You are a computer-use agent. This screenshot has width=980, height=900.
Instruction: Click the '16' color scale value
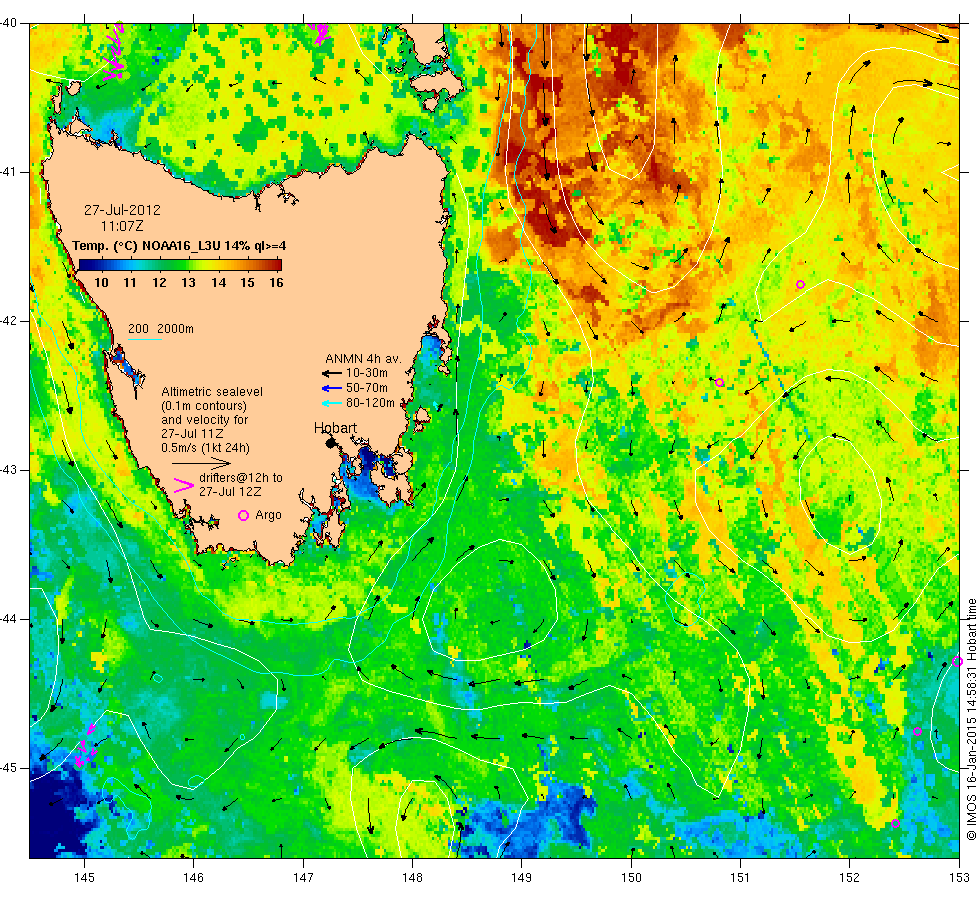tap(276, 282)
